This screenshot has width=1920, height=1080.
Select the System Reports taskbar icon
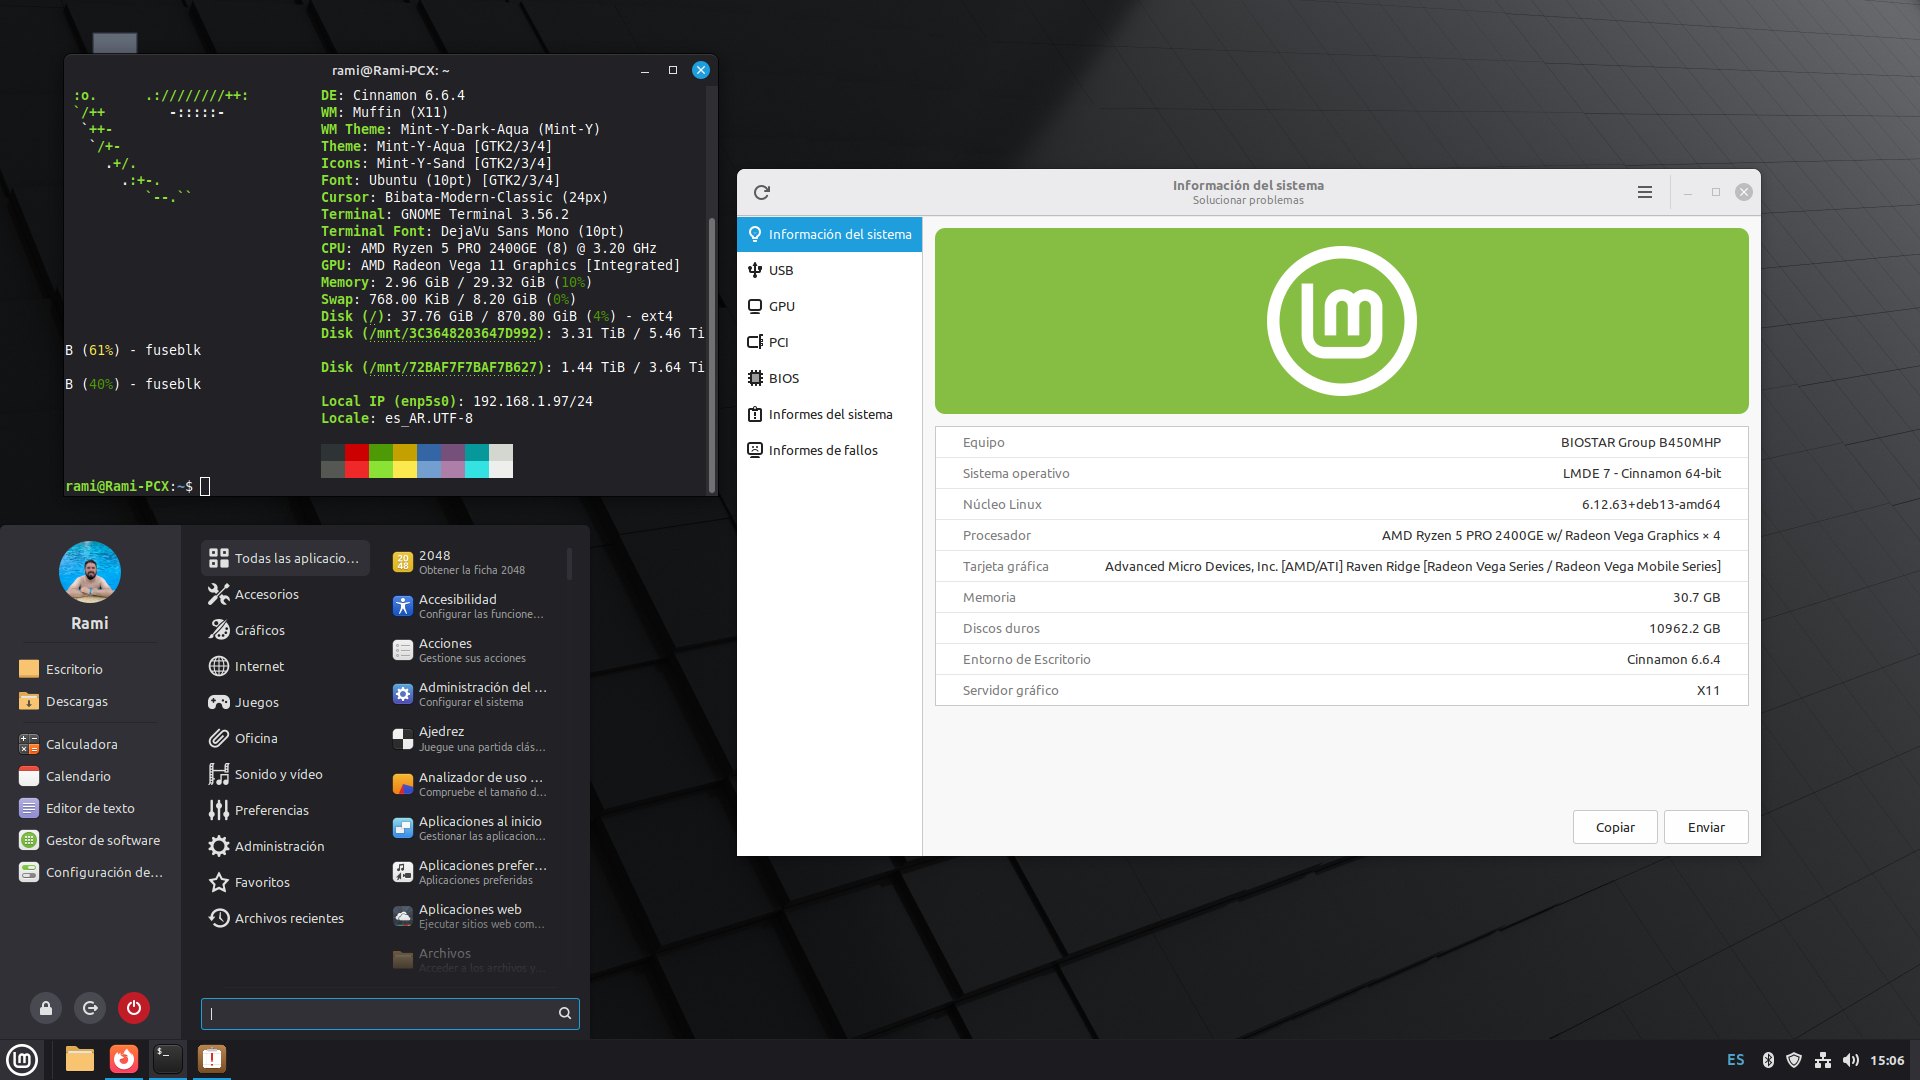(212, 1059)
